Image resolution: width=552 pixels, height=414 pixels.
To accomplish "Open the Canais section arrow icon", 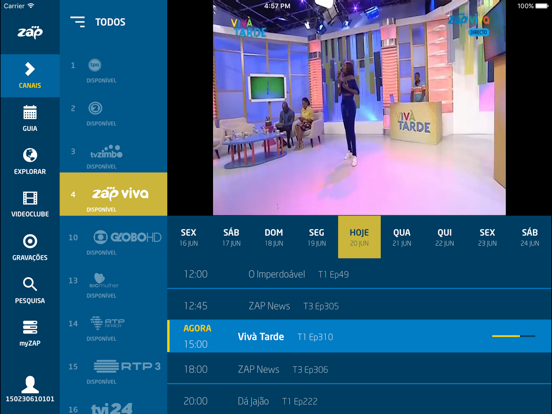I will click(x=30, y=69).
